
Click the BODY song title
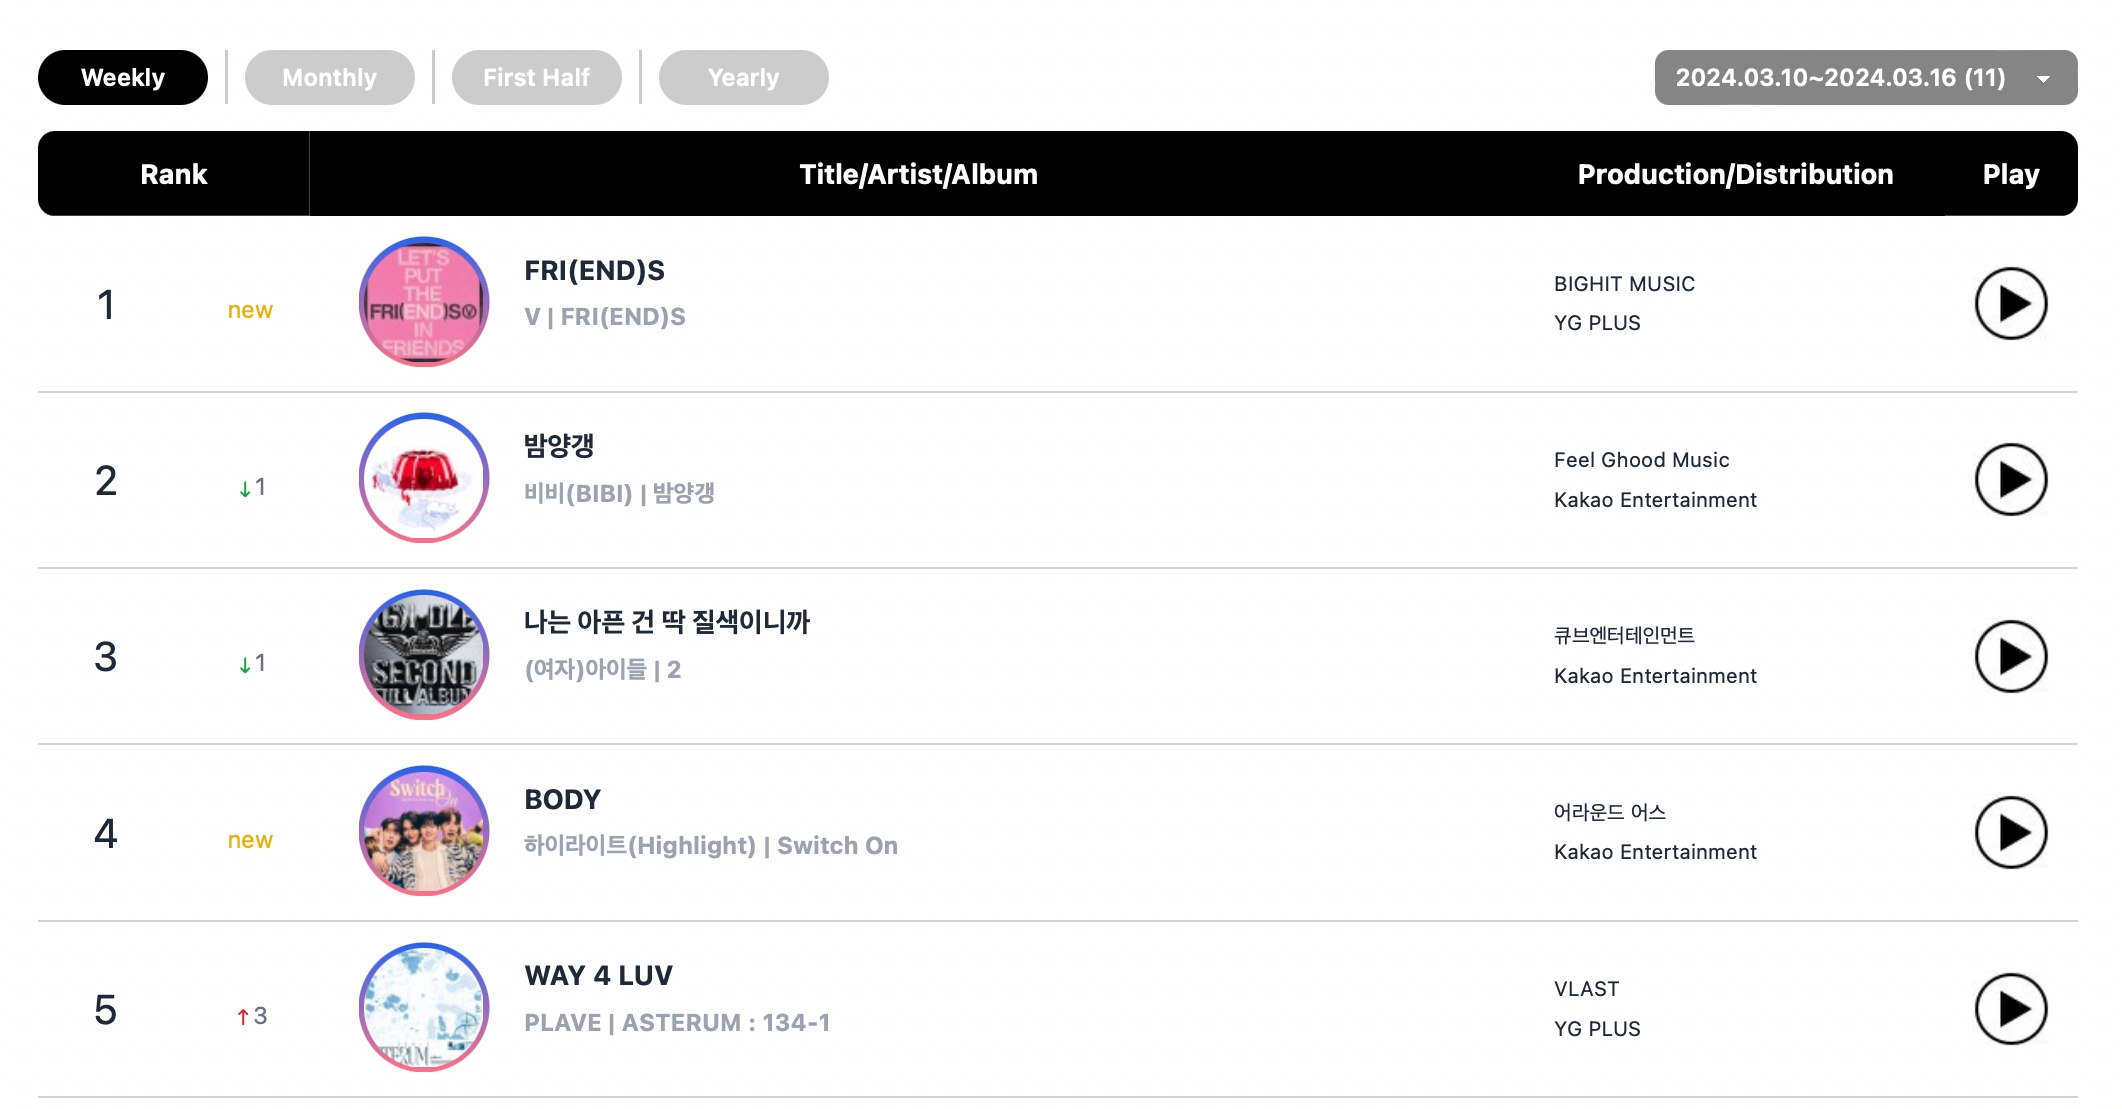(562, 800)
